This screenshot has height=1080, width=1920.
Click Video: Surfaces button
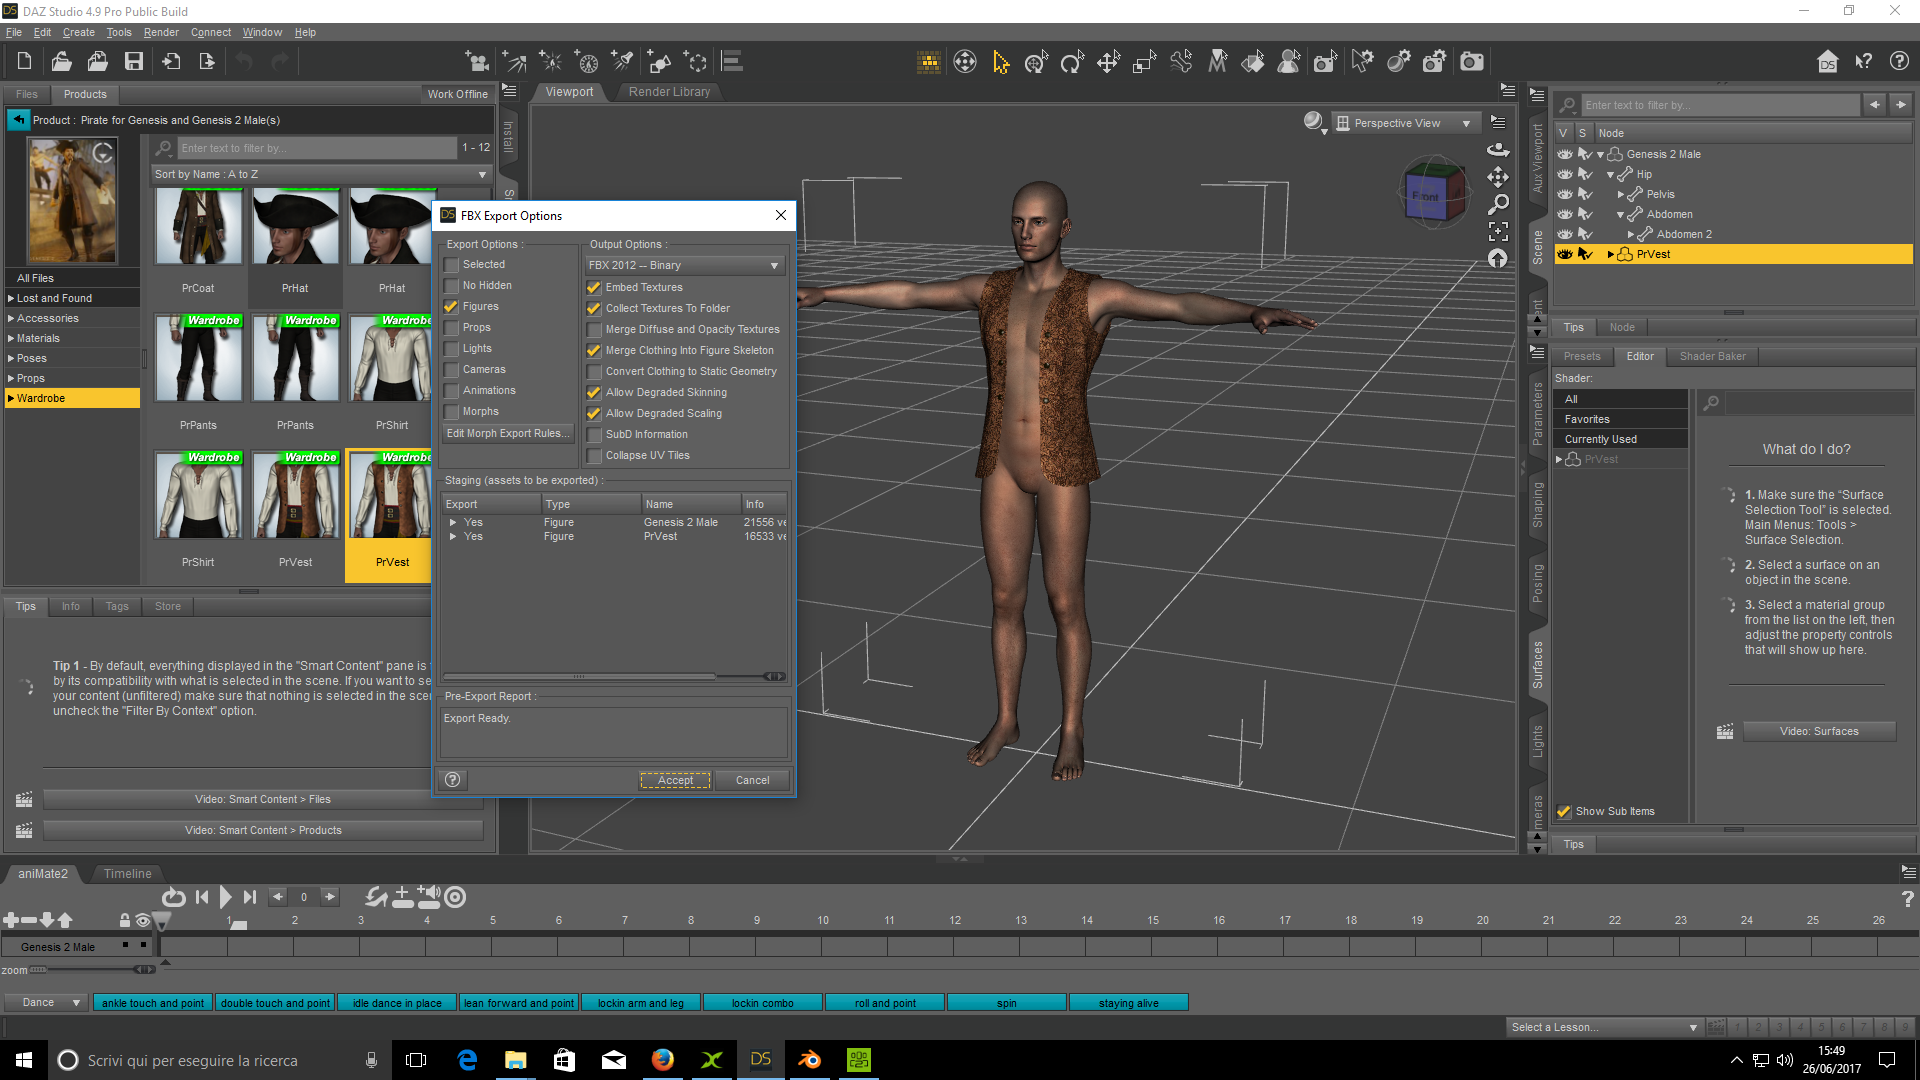(1819, 732)
